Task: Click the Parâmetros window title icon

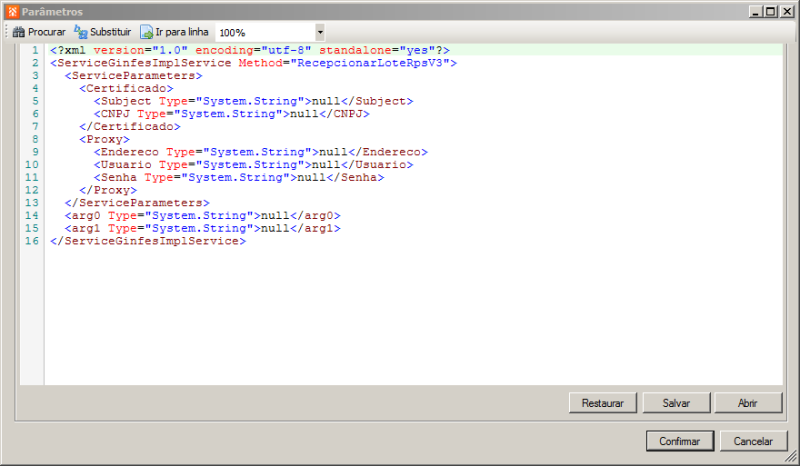Action: 13,11
